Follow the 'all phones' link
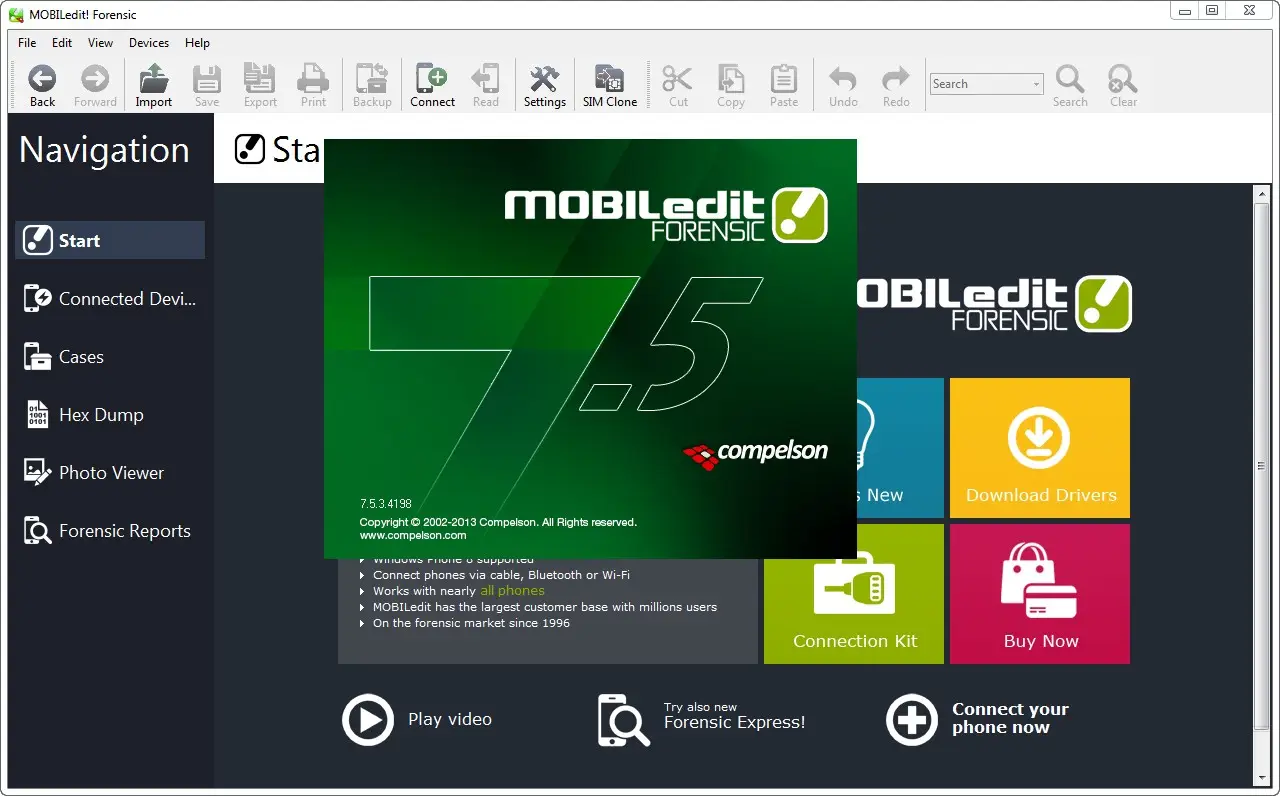 coord(512,591)
